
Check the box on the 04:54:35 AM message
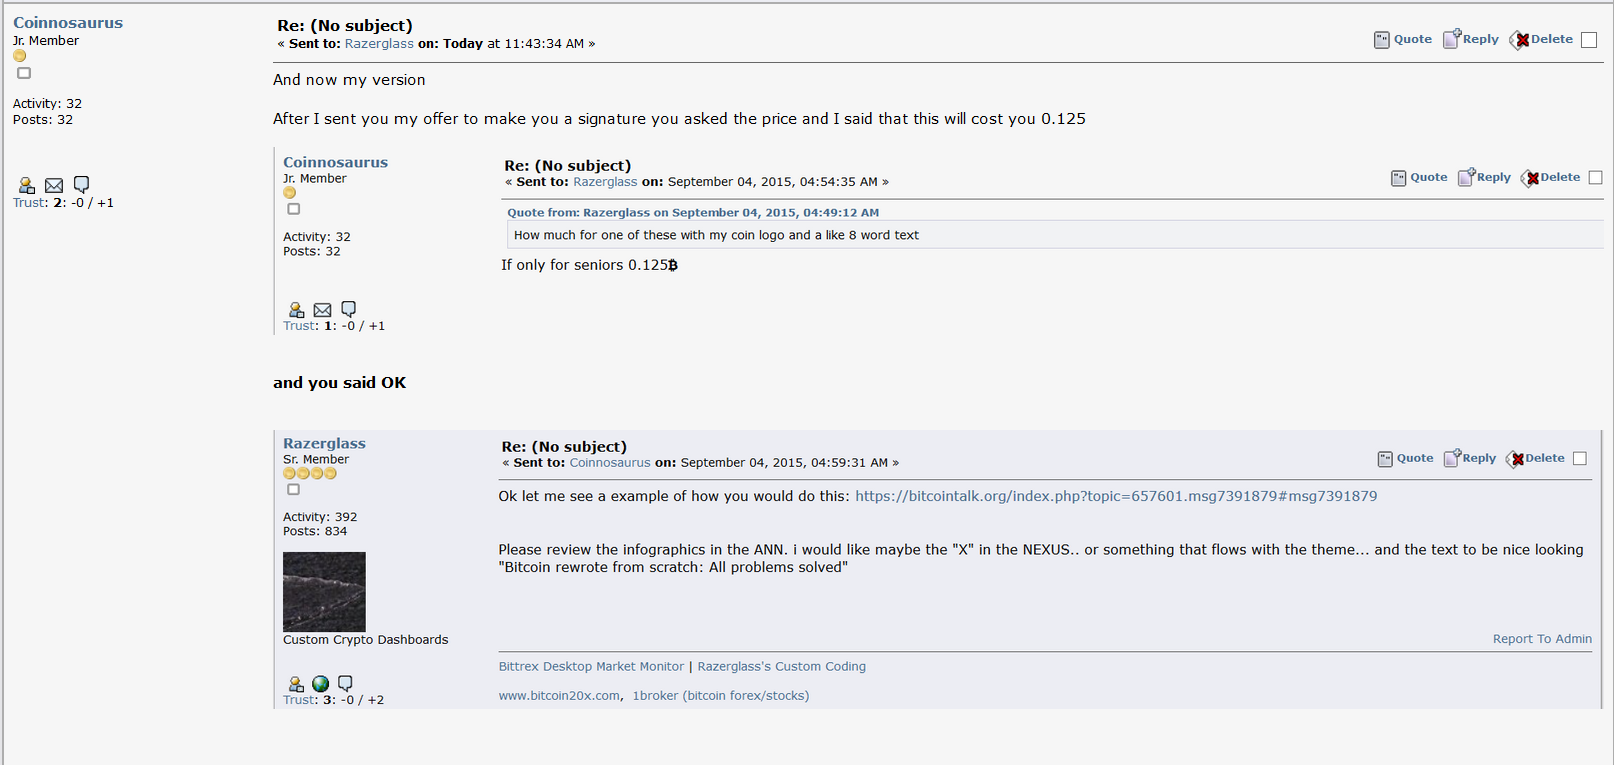[x=1596, y=177]
